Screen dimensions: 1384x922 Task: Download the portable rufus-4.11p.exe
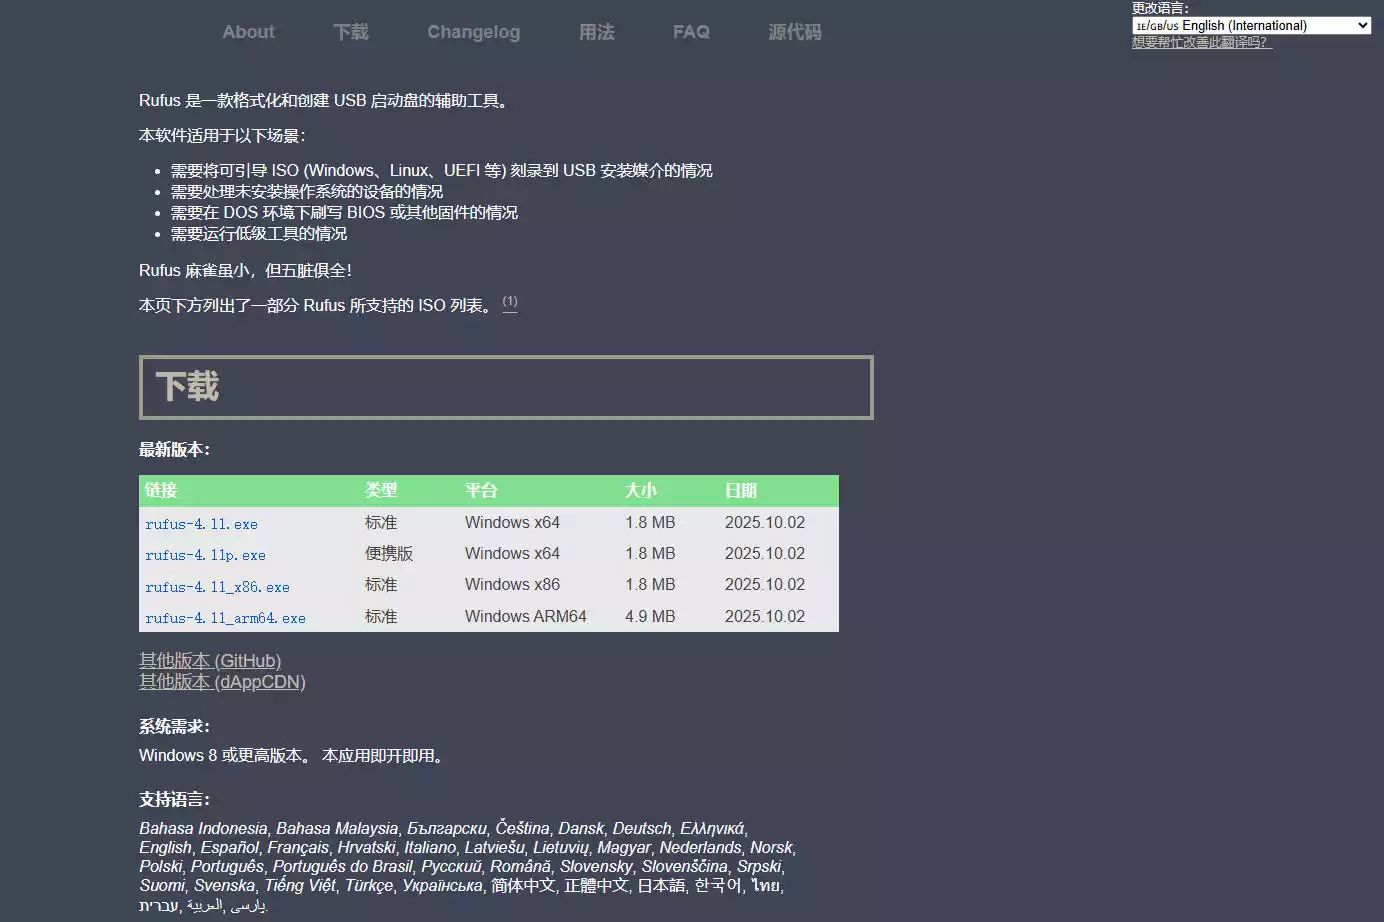click(x=206, y=555)
